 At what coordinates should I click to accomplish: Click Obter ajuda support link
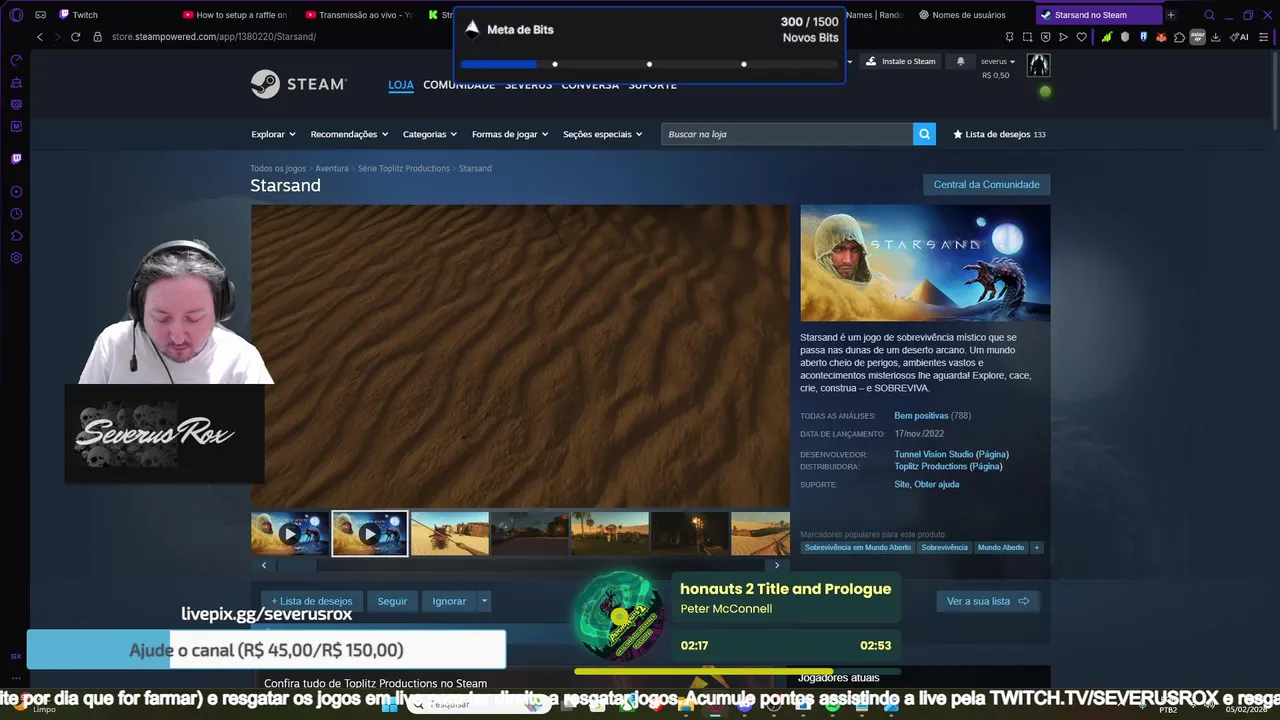[937, 484]
